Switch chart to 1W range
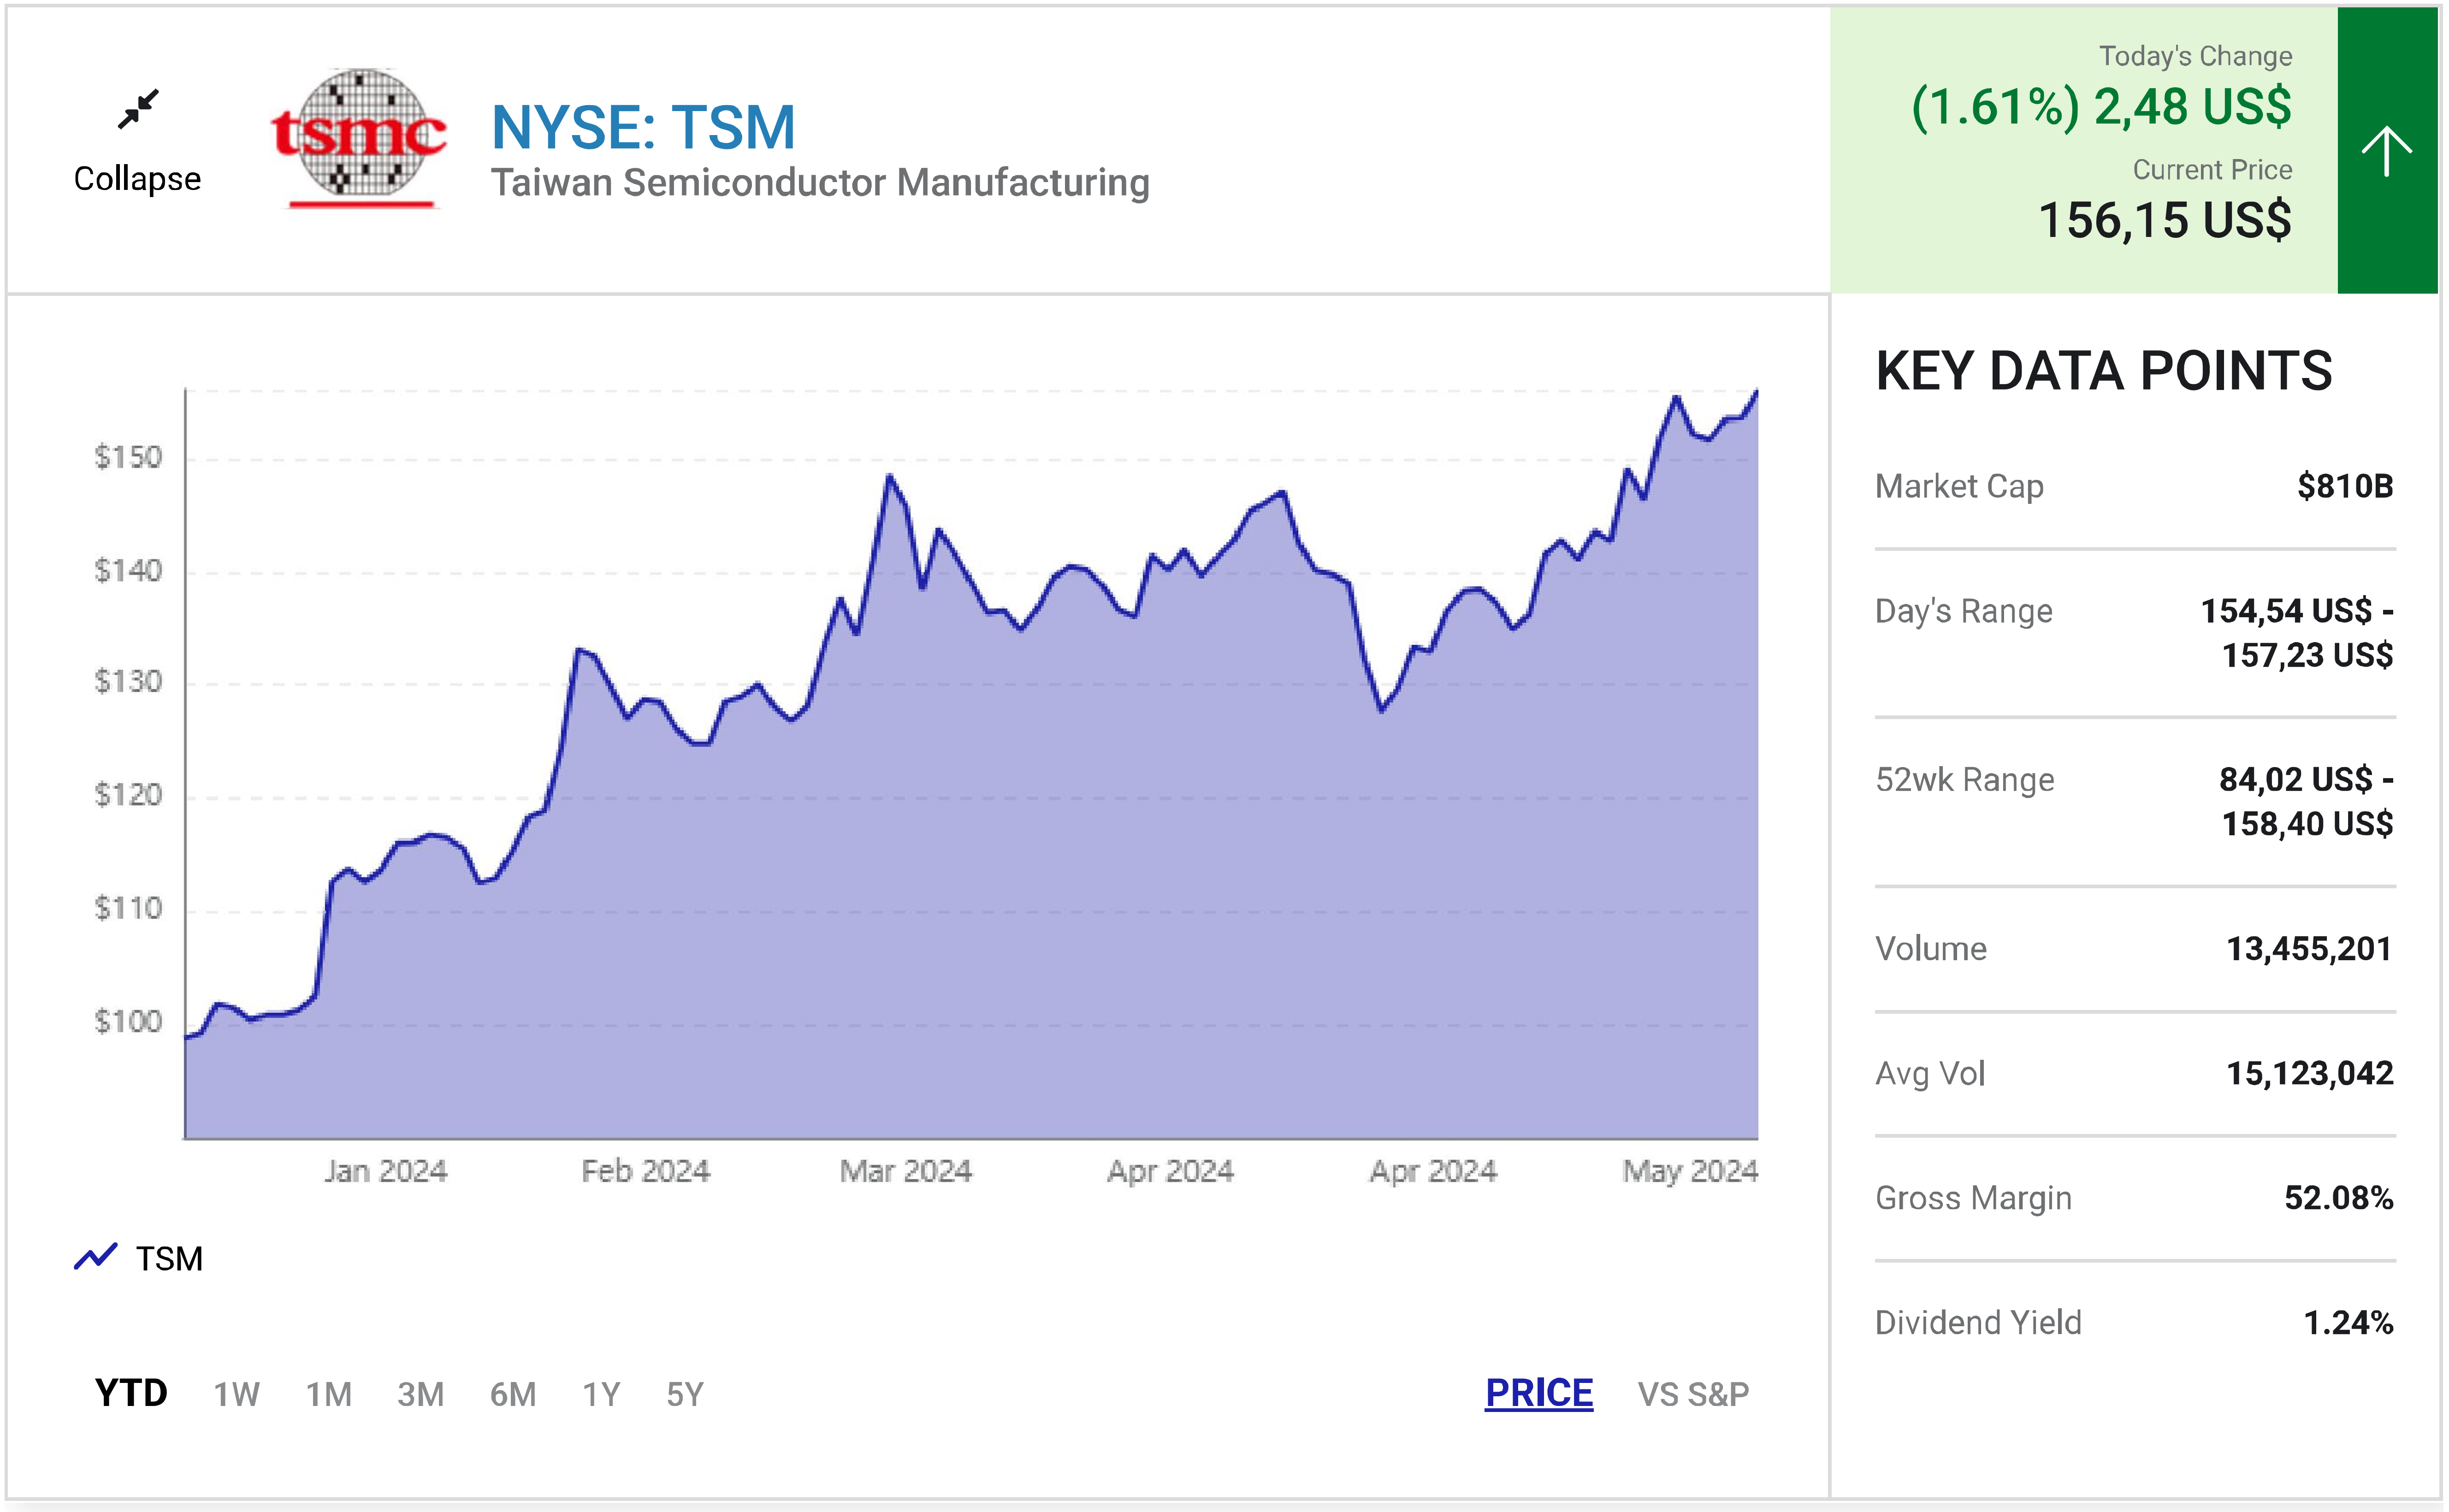 point(236,1394)
